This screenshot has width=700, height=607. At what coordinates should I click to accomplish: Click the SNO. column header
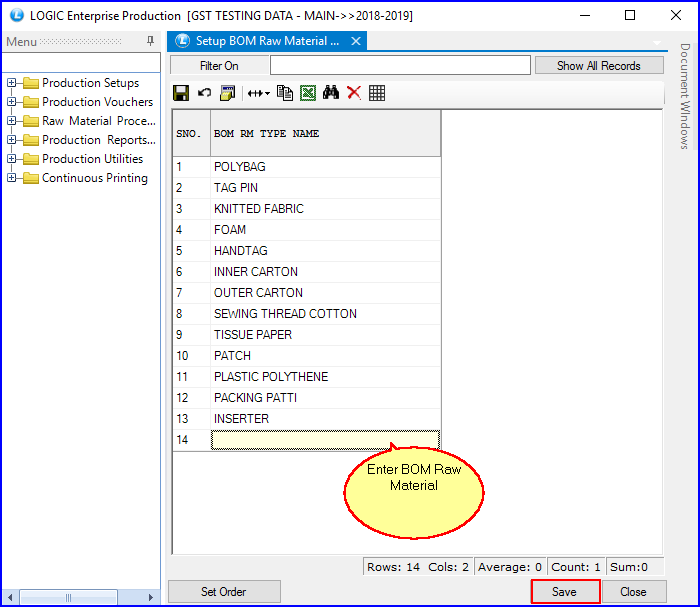[192, 133]
